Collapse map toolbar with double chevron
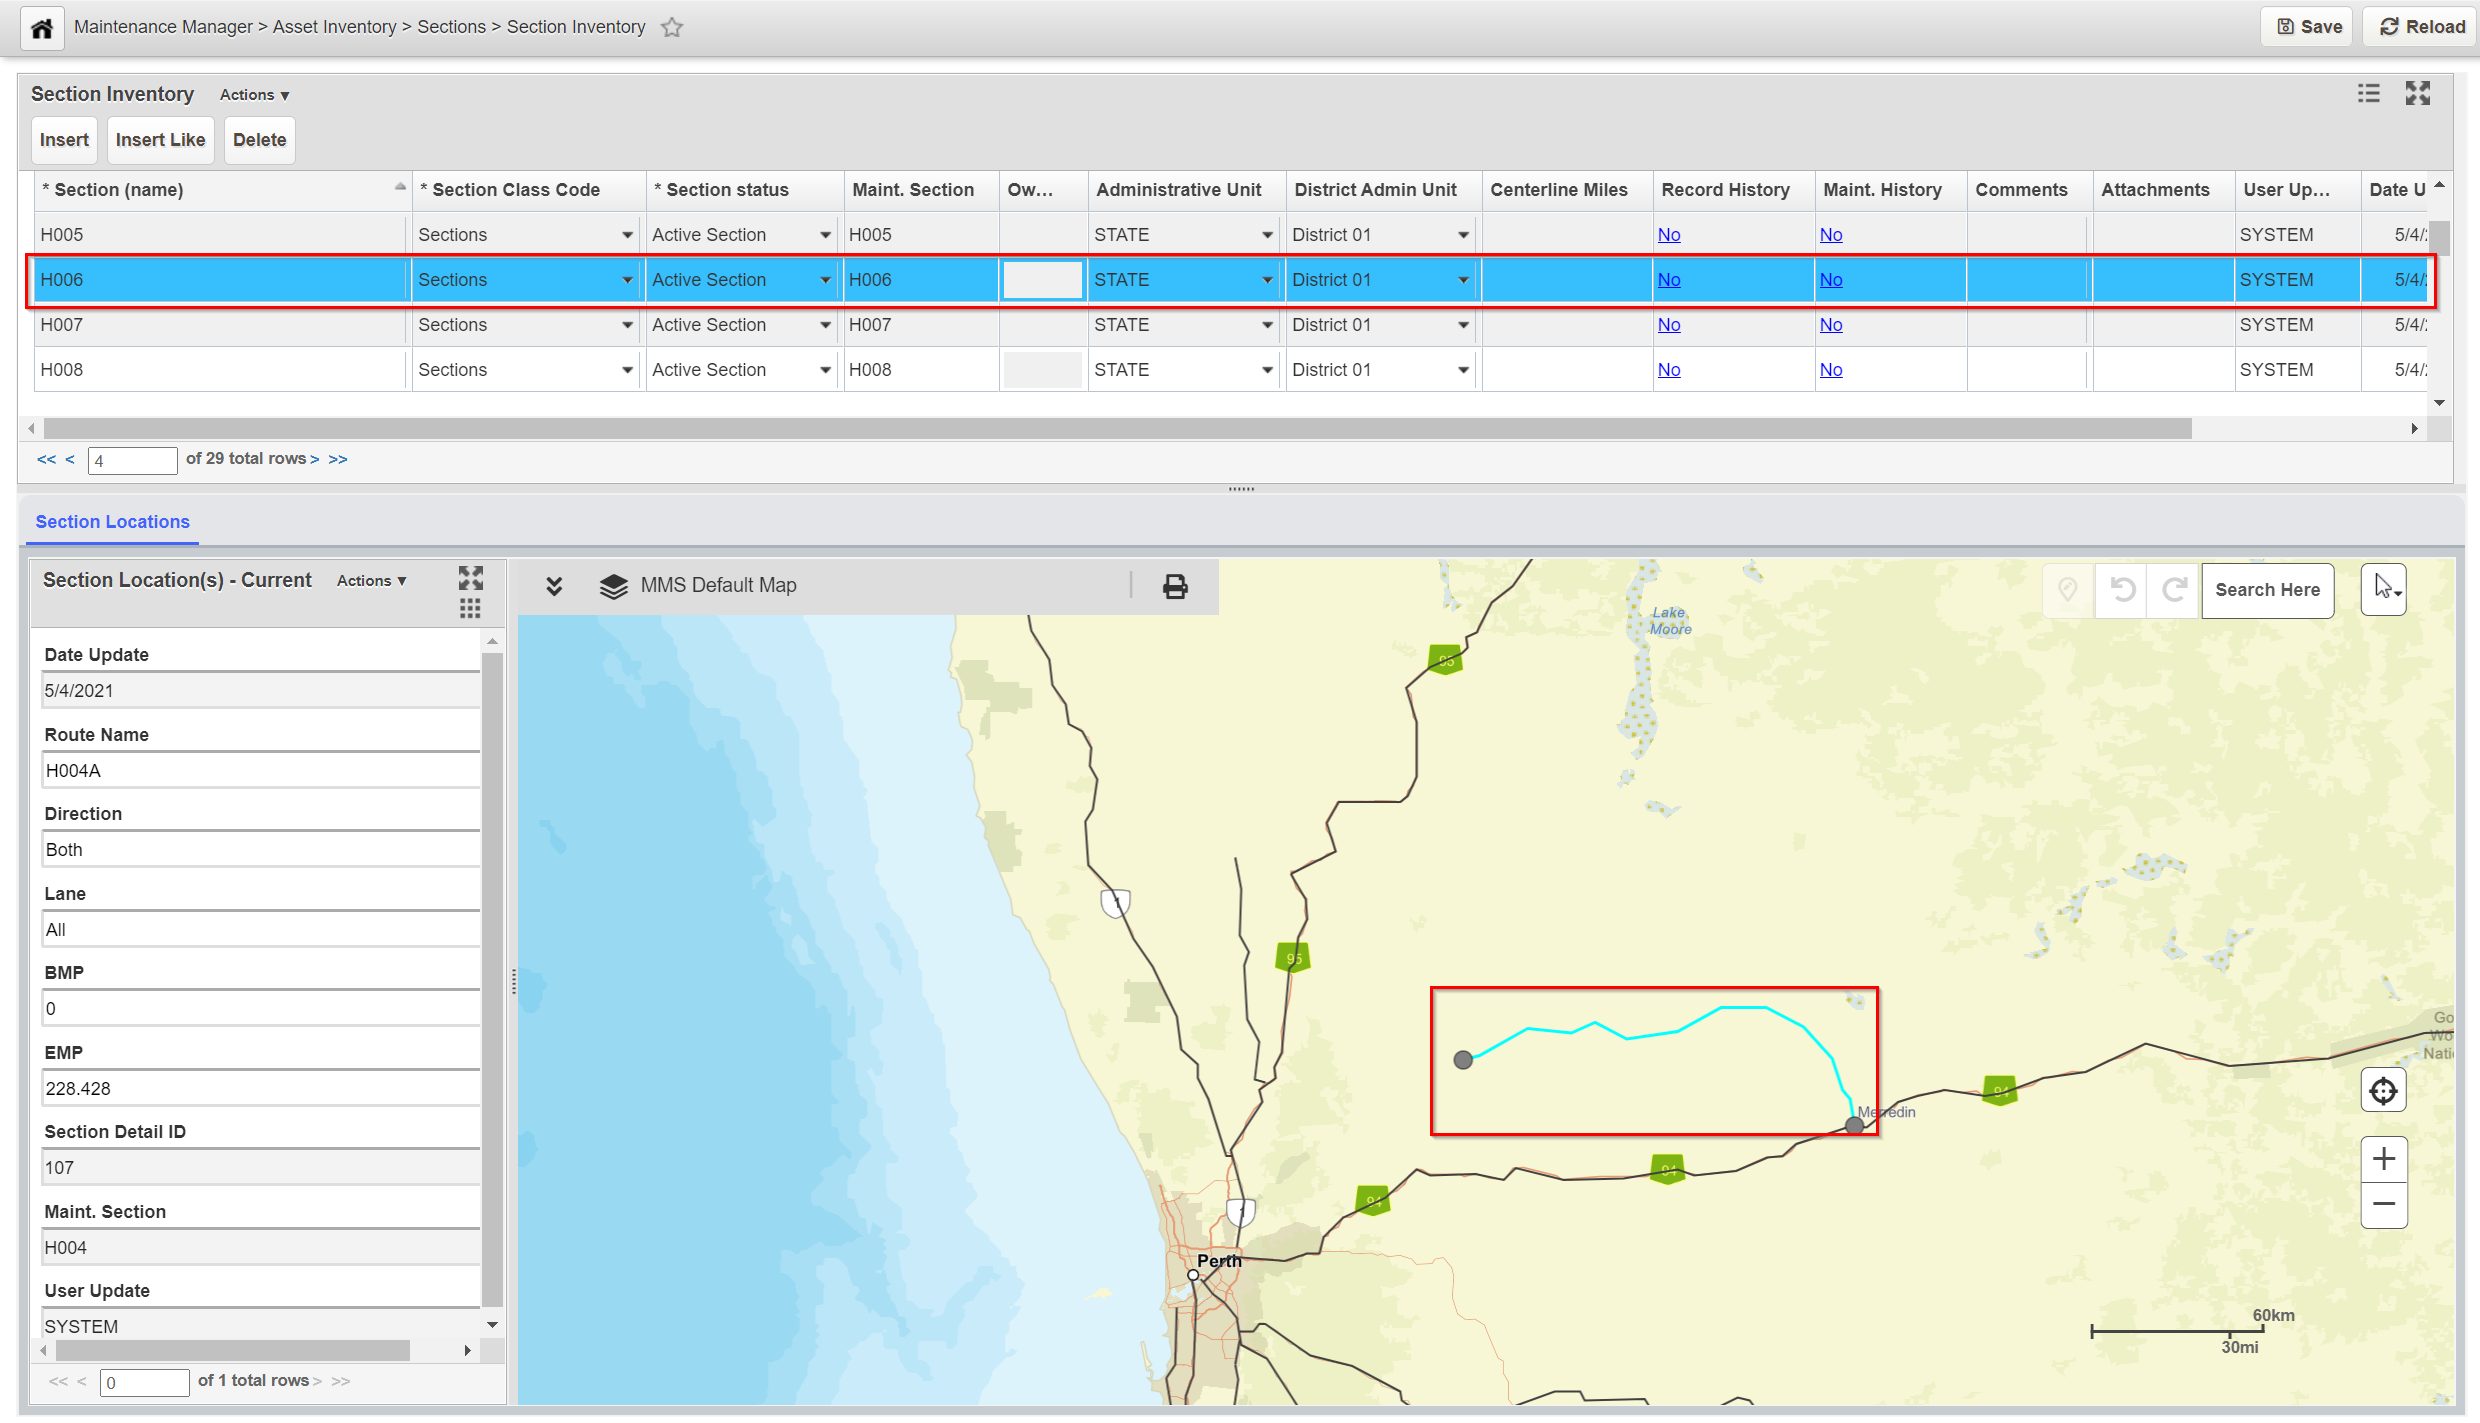The height and width of the screenshot is (1423, 2480). point(554,586)
